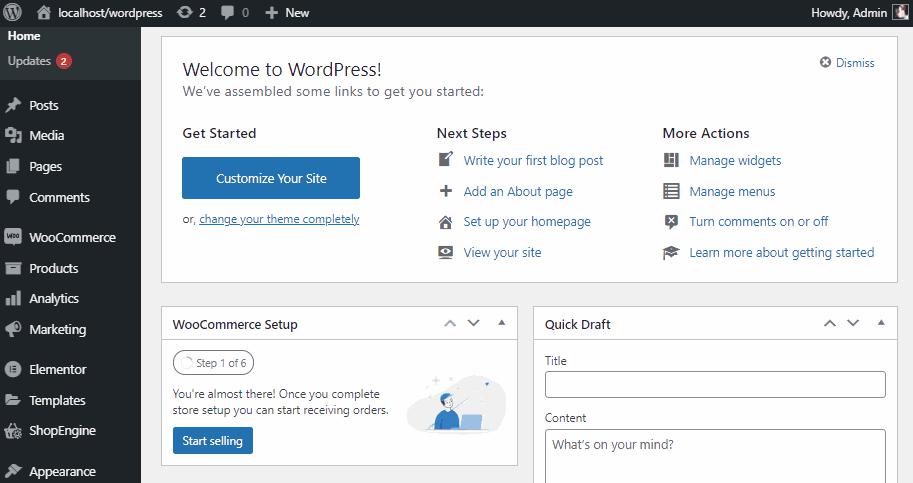Click the Analytics bar chart icon
Screen dimensions: 913x483
tap(13, 299)
